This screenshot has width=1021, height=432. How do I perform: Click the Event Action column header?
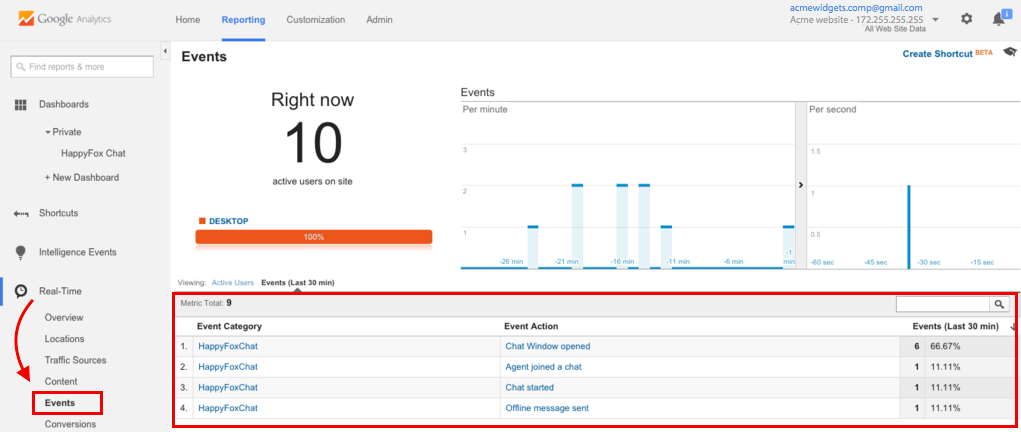click(531, 326)
